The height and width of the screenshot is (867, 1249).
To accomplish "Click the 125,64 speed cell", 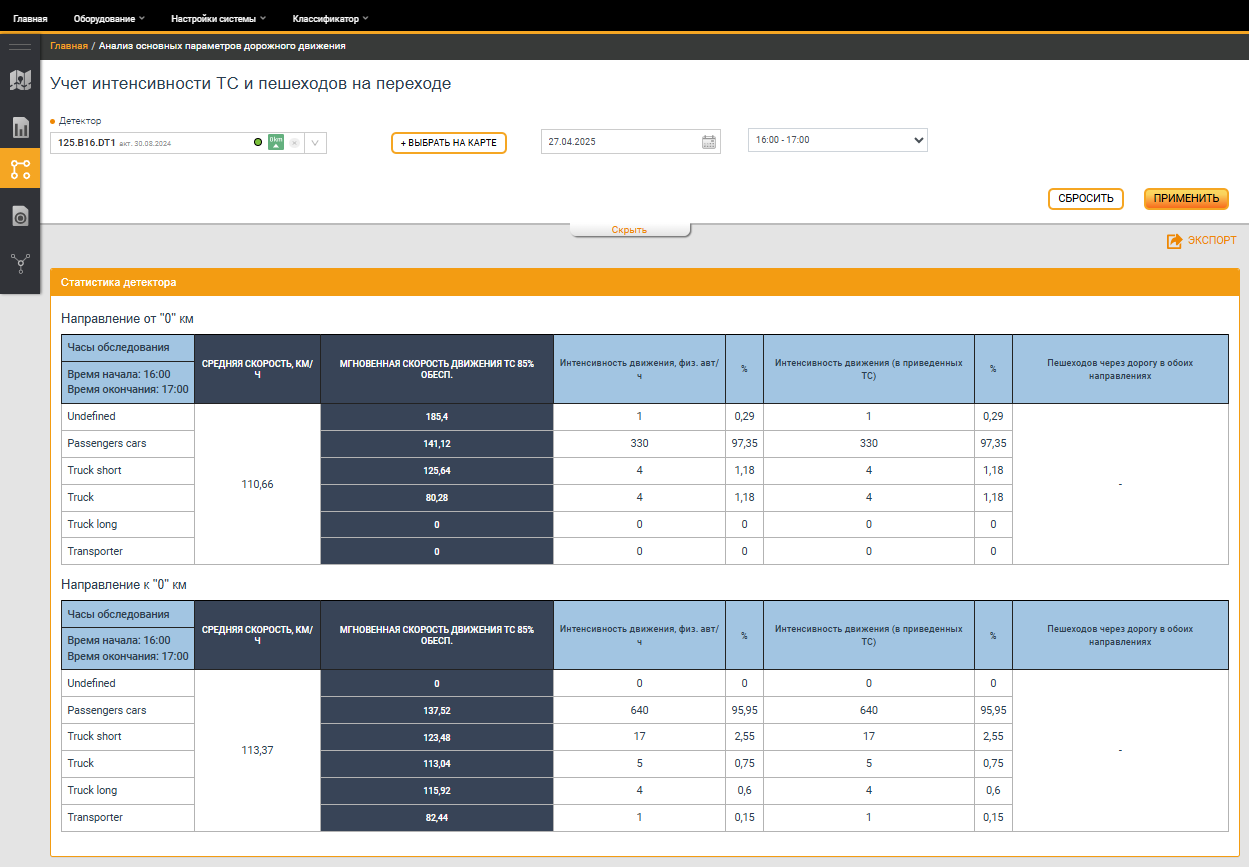I will pos(437,470).
